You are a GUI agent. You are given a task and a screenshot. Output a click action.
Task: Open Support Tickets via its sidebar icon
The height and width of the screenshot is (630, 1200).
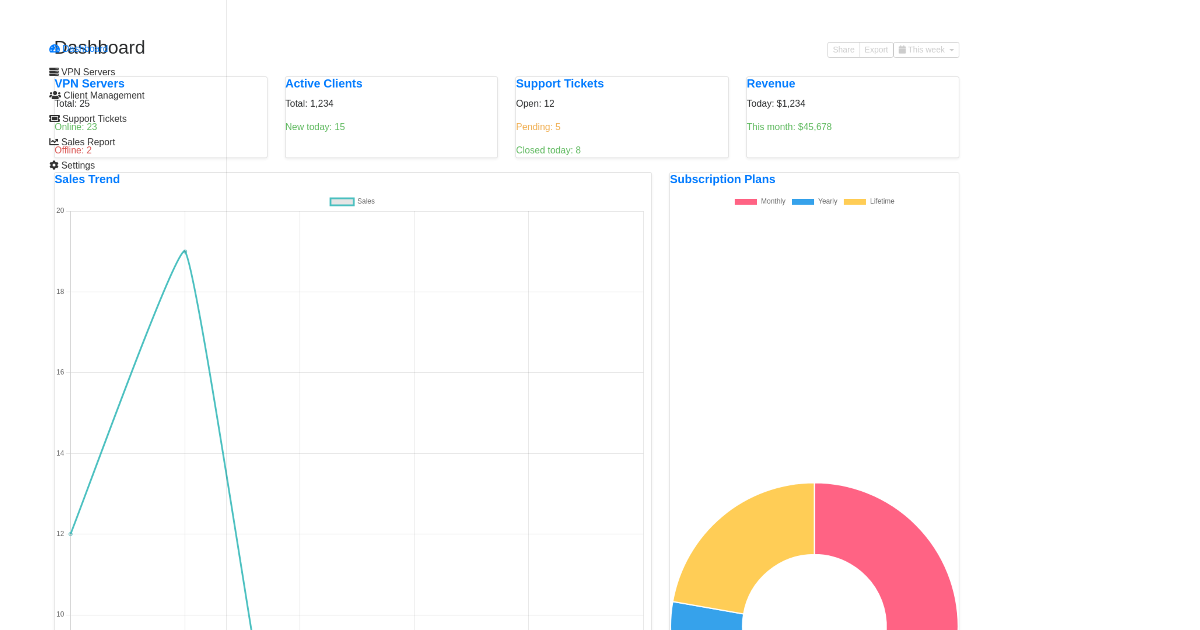(x=53, y=118)
